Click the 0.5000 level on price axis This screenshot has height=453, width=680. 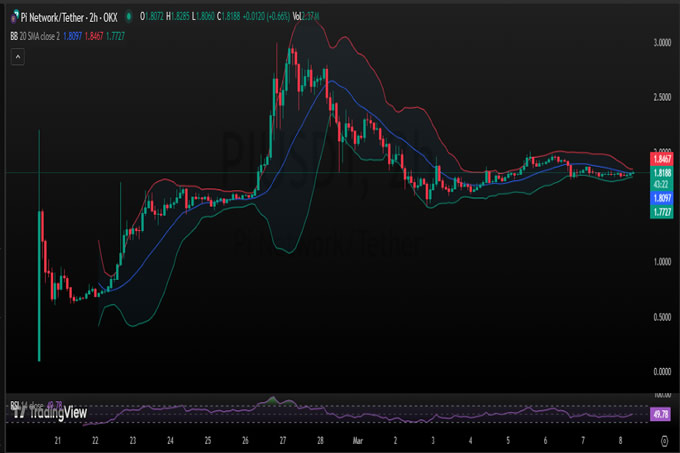click(662, 317)
